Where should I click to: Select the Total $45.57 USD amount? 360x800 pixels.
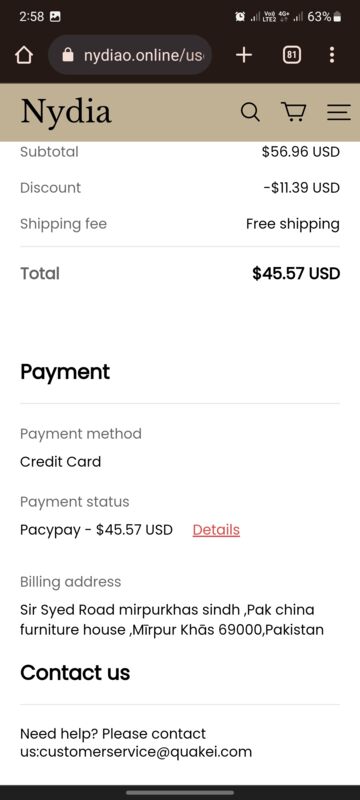296,273
